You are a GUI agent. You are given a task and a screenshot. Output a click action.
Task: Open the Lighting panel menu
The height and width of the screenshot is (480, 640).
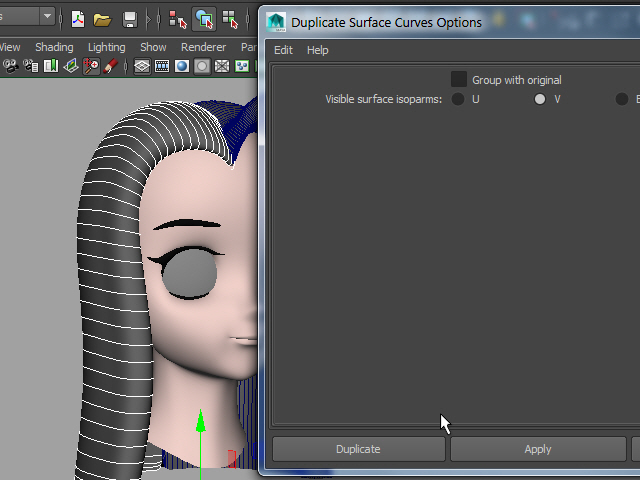click(107, 47)
